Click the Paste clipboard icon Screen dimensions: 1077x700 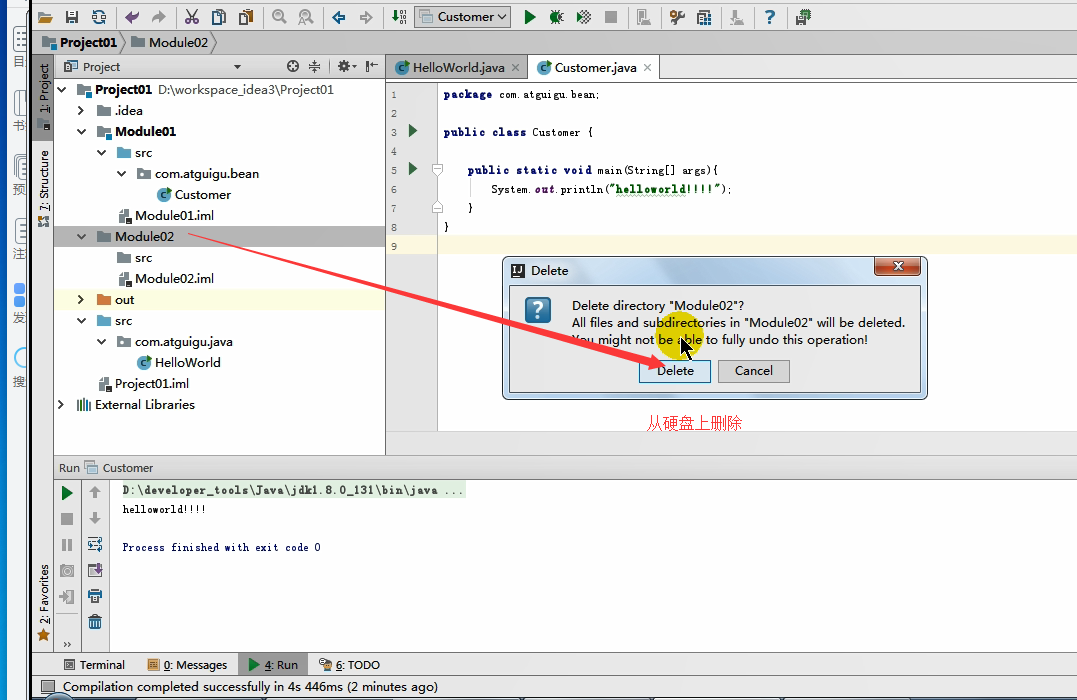click(246, 17)
